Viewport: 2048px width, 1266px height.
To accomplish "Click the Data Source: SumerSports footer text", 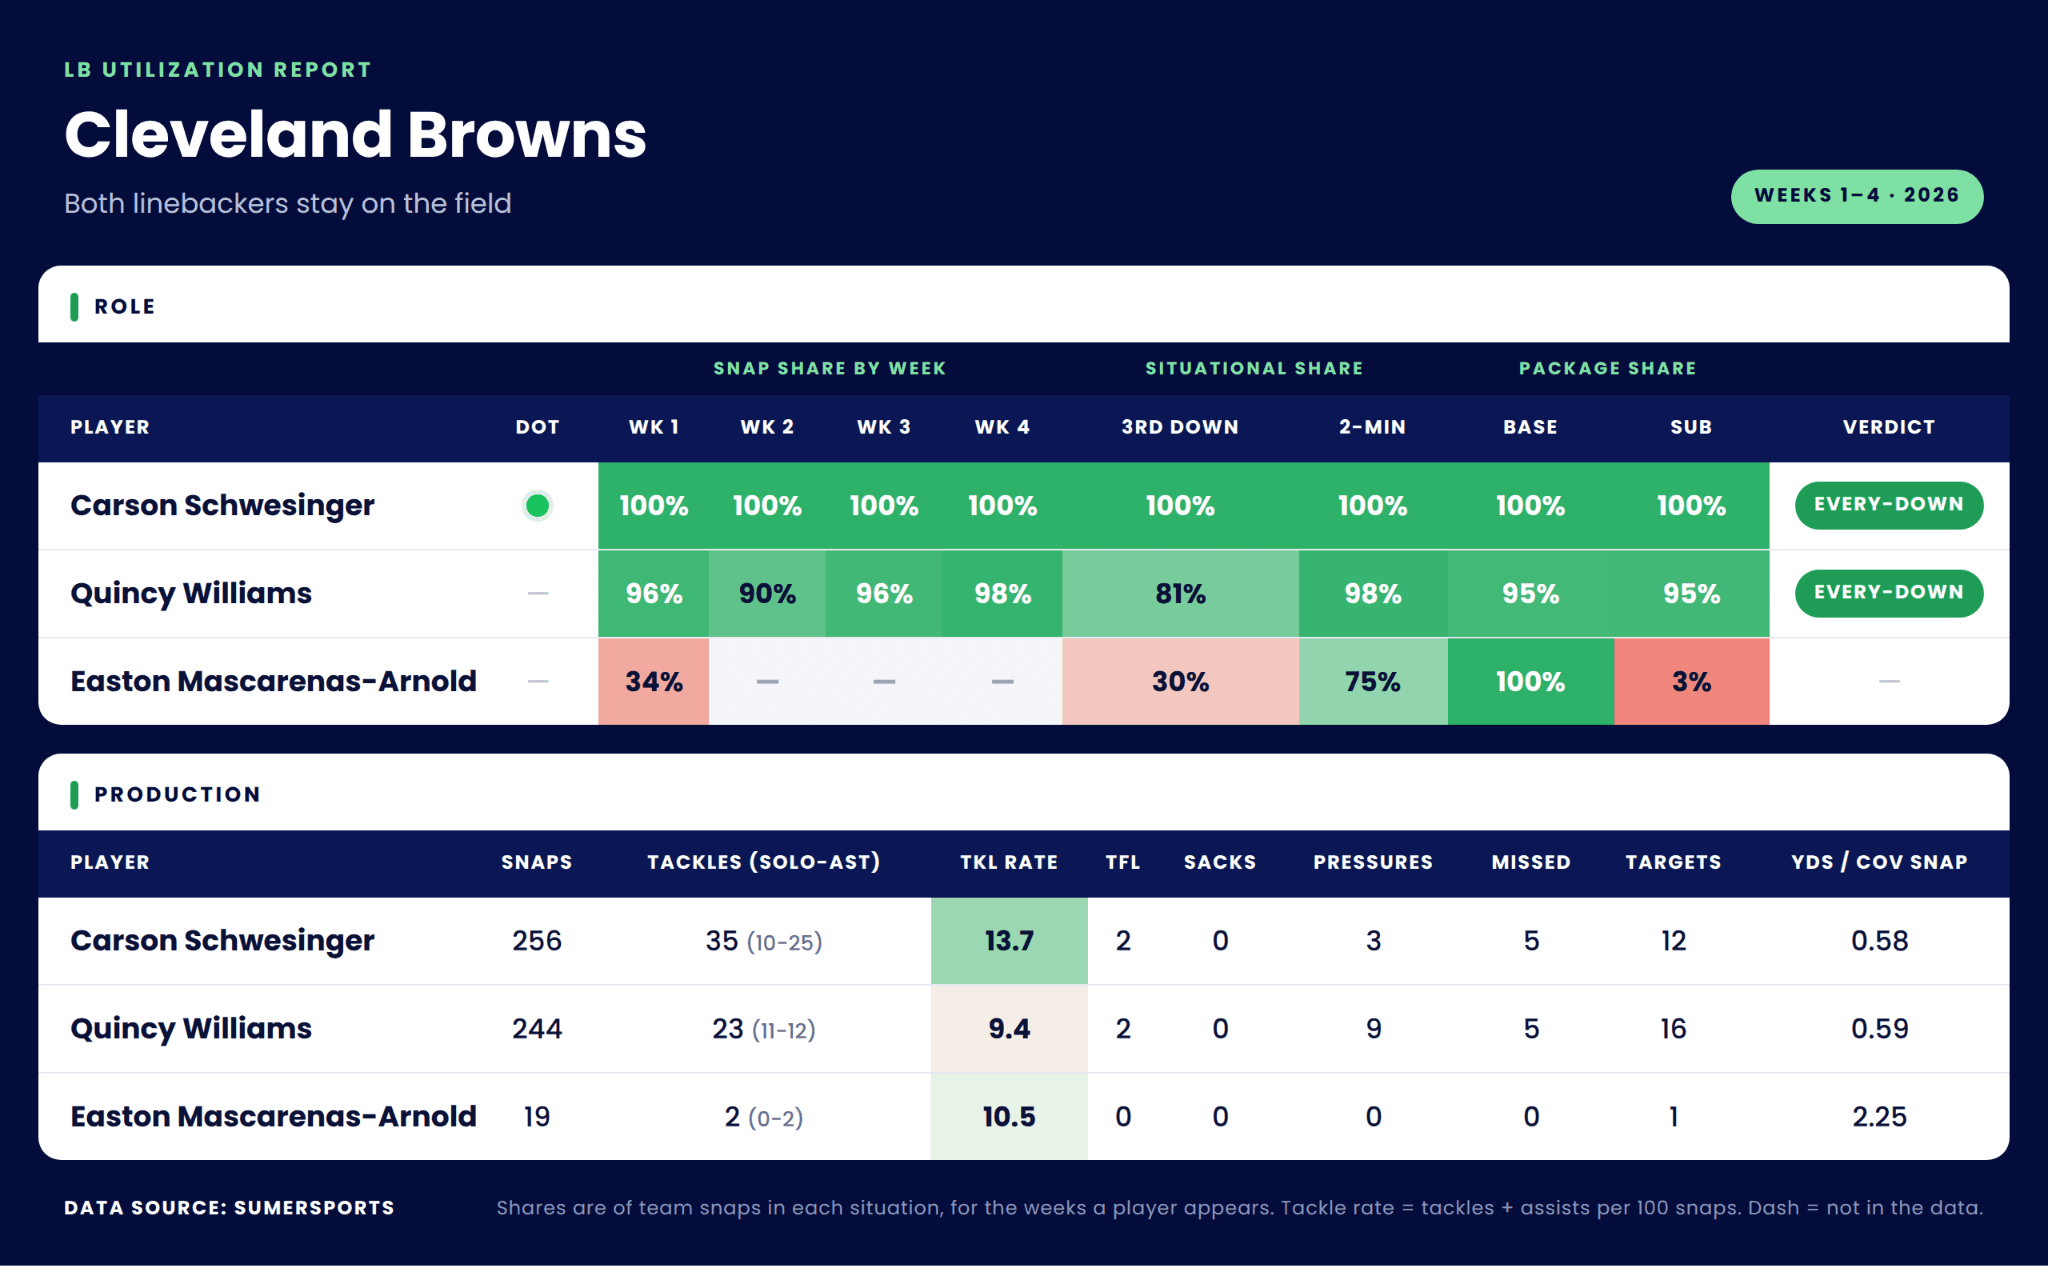I will [x=229, y=1208].
